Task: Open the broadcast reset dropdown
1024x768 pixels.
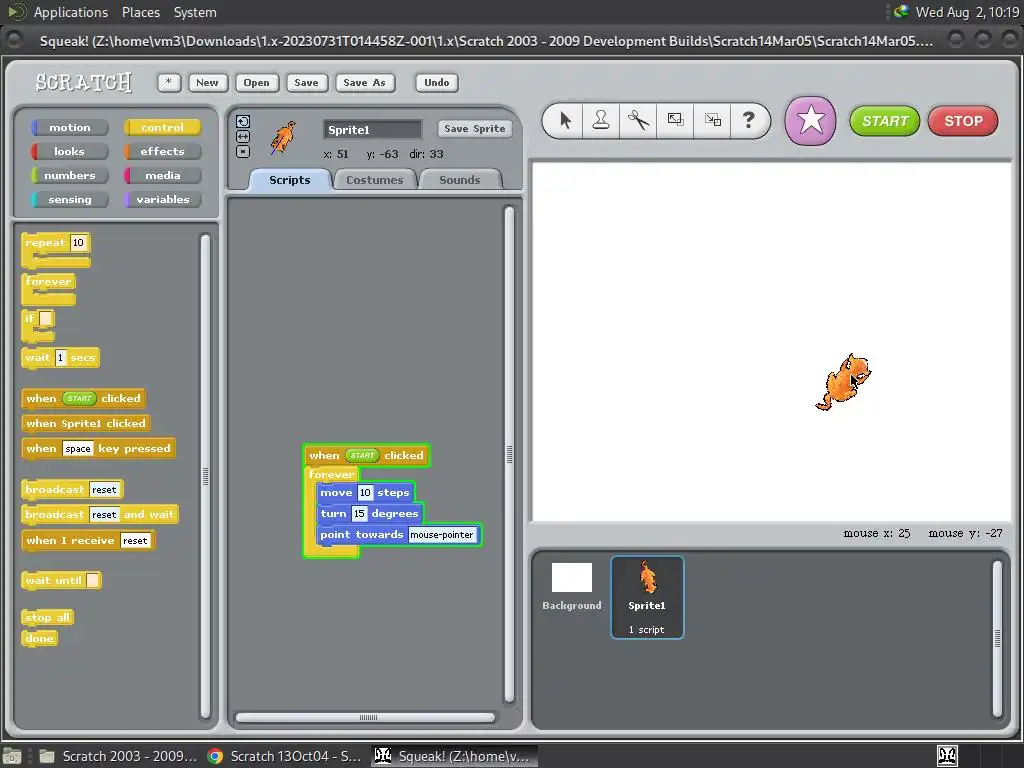Action: [x=104, y=490]
